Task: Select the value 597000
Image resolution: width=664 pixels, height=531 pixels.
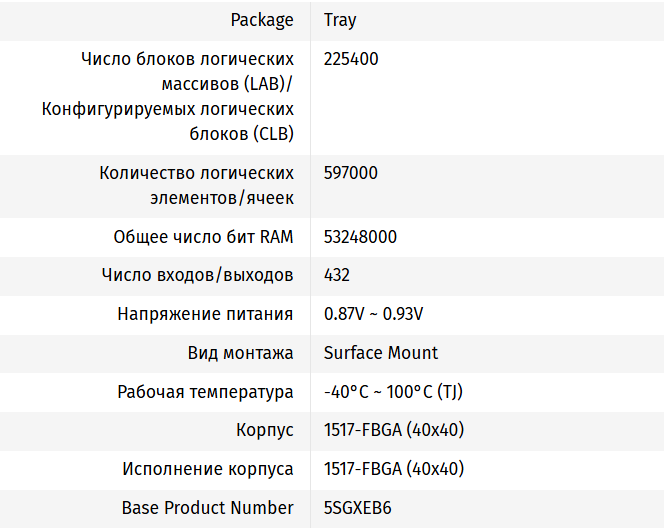Action: 351,173
